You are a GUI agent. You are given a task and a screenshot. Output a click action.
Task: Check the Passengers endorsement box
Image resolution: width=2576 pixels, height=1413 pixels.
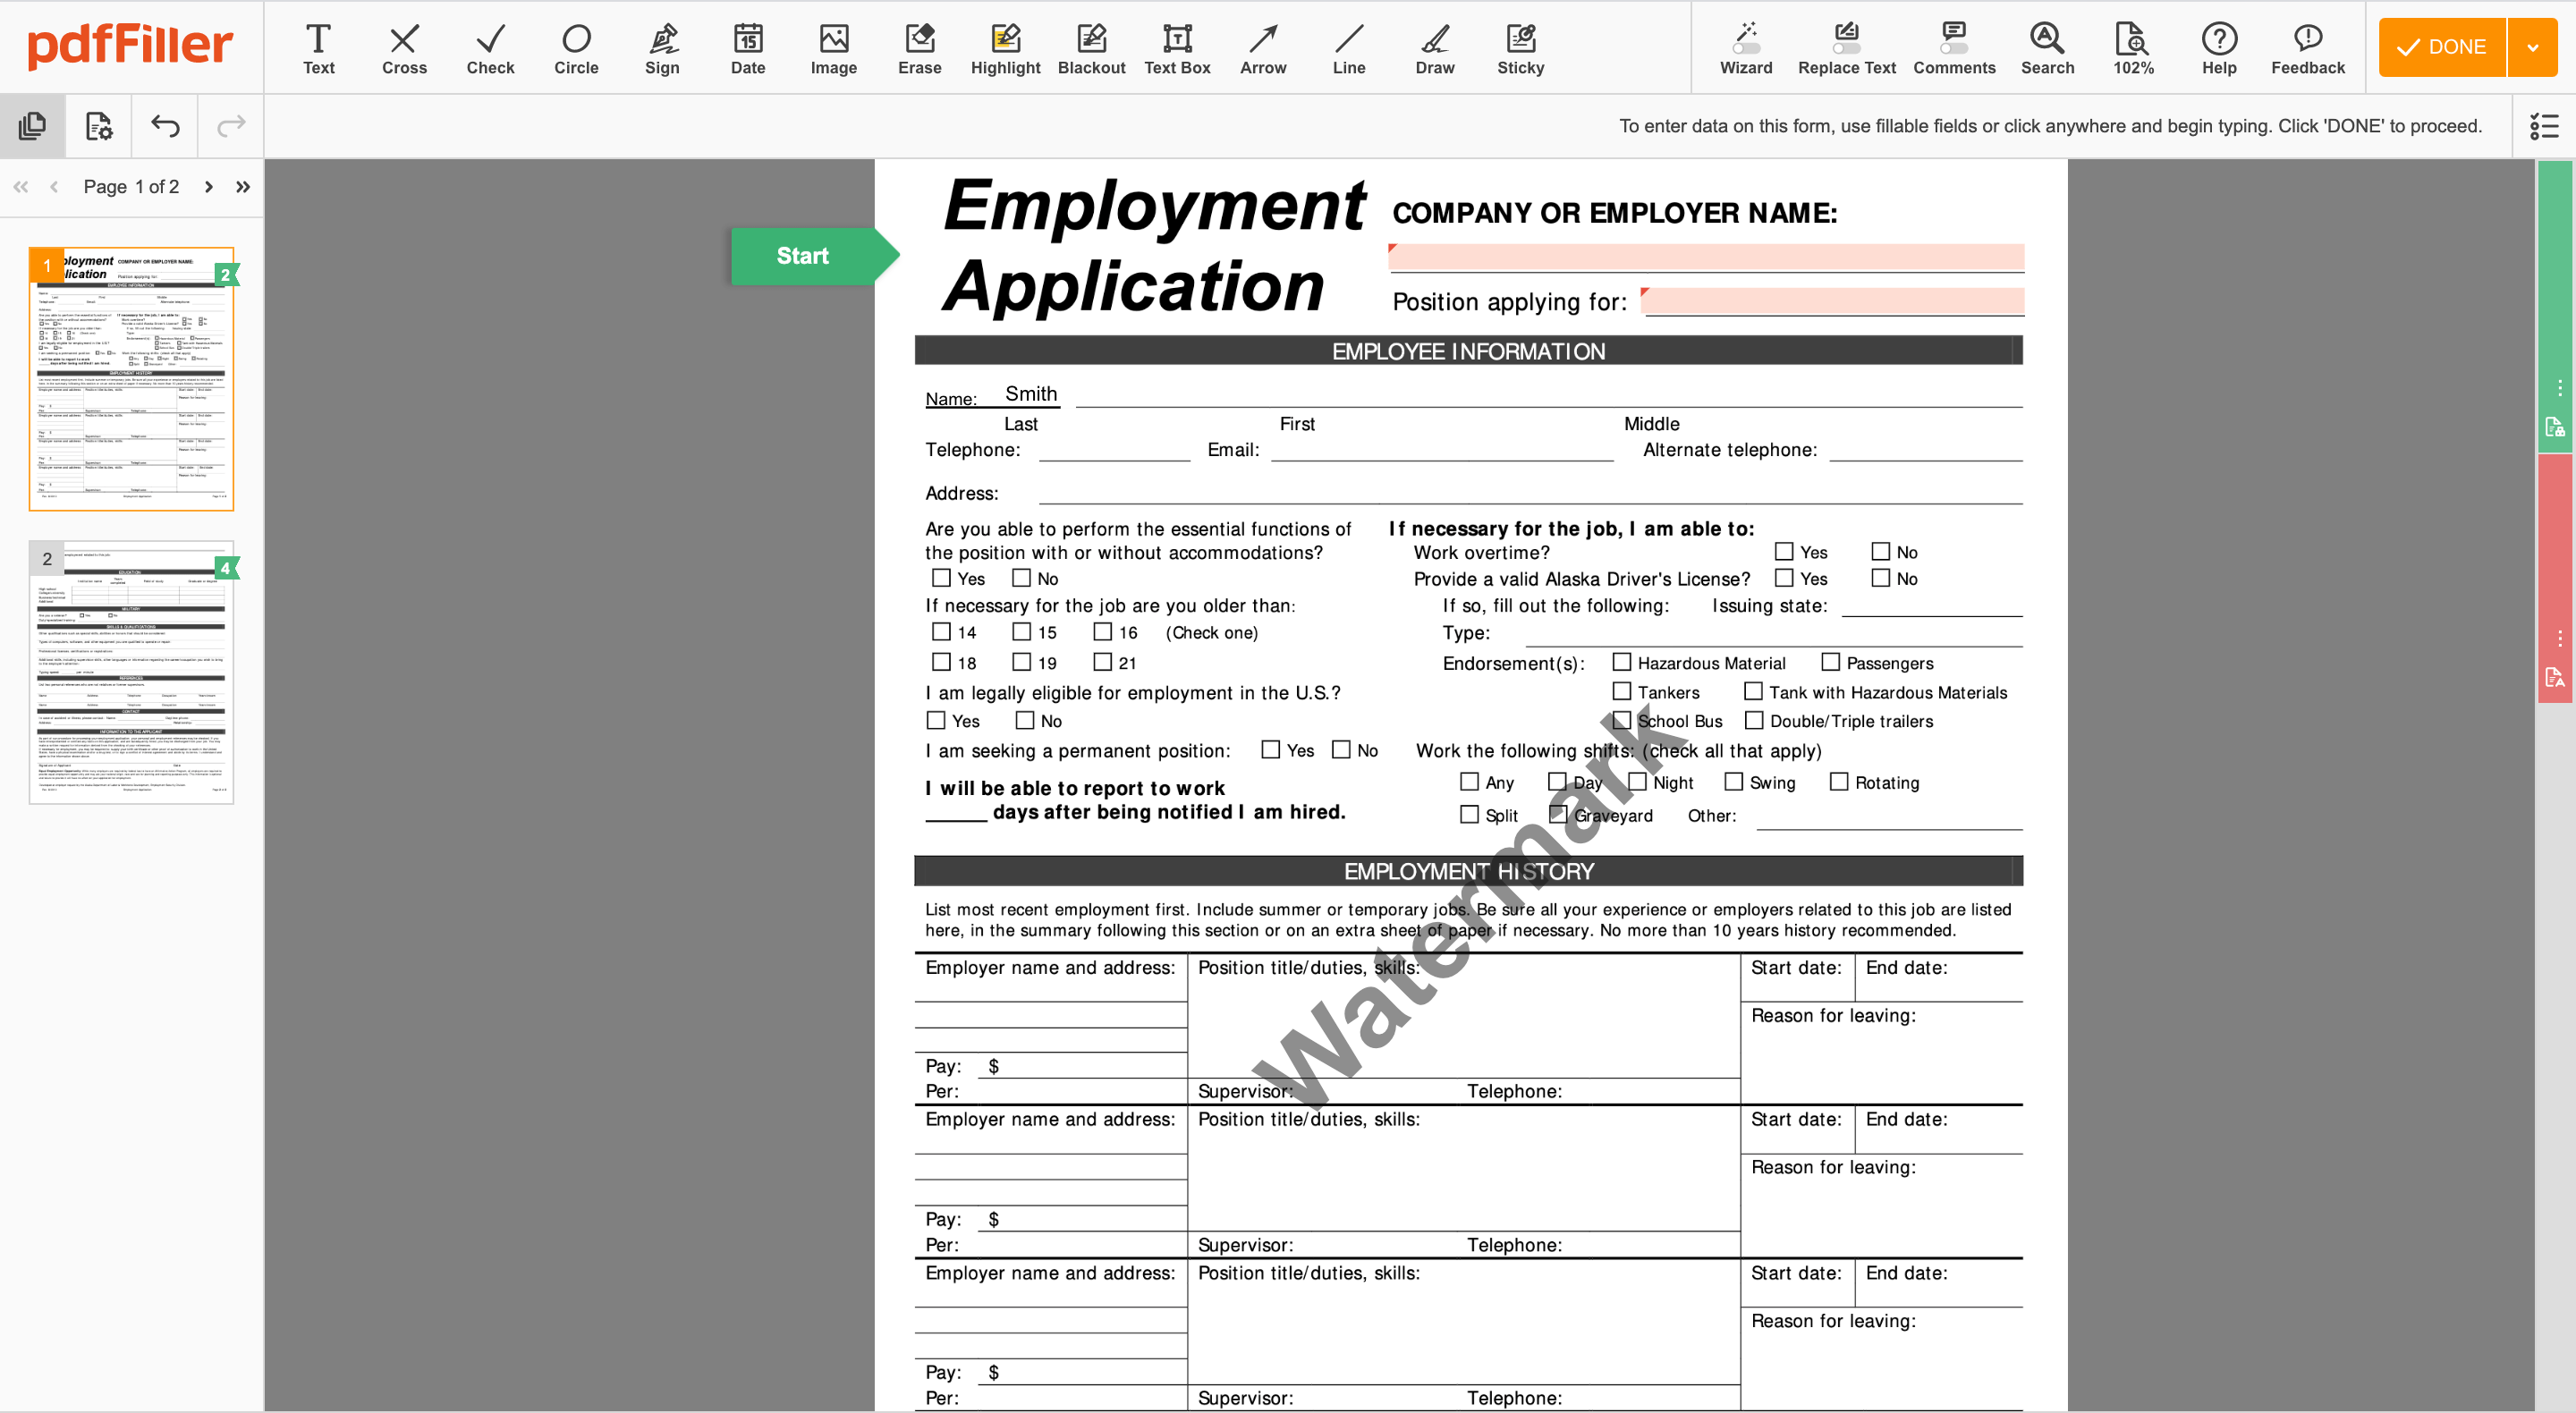[x=1831, y=662]
